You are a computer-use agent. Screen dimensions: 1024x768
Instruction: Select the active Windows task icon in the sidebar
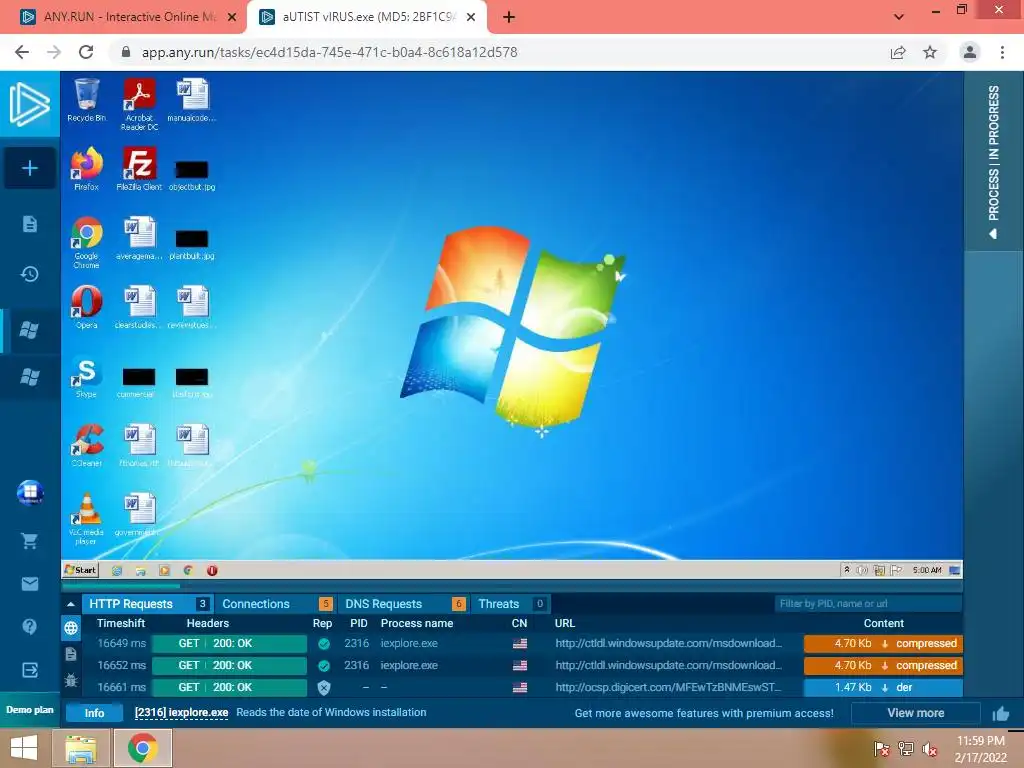tap(29, 330)
